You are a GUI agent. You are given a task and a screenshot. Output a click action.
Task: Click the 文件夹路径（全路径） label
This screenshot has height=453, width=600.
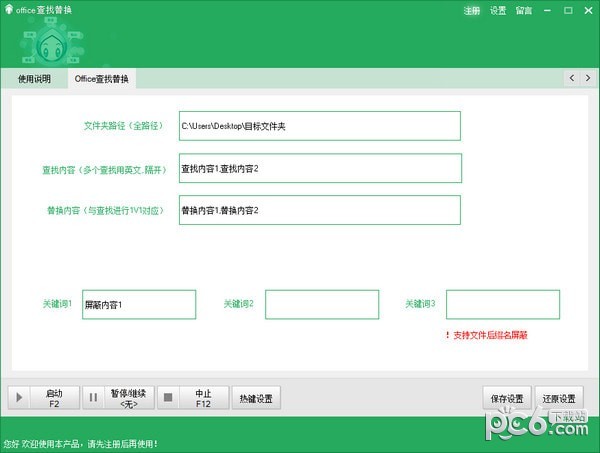(125, 125)
